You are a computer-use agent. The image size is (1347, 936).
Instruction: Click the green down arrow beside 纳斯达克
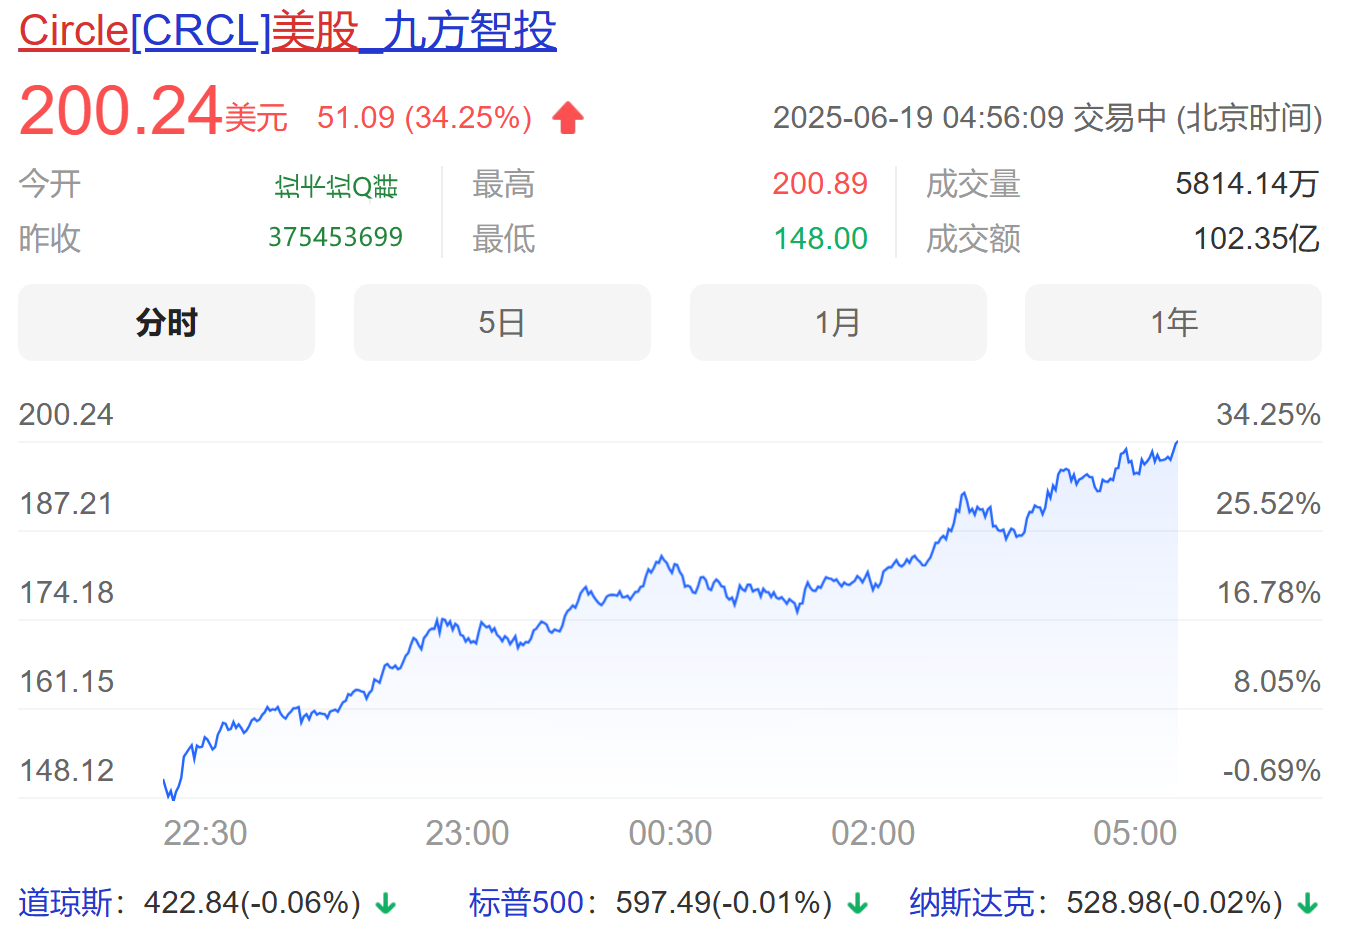click(x=1307, y=904)
